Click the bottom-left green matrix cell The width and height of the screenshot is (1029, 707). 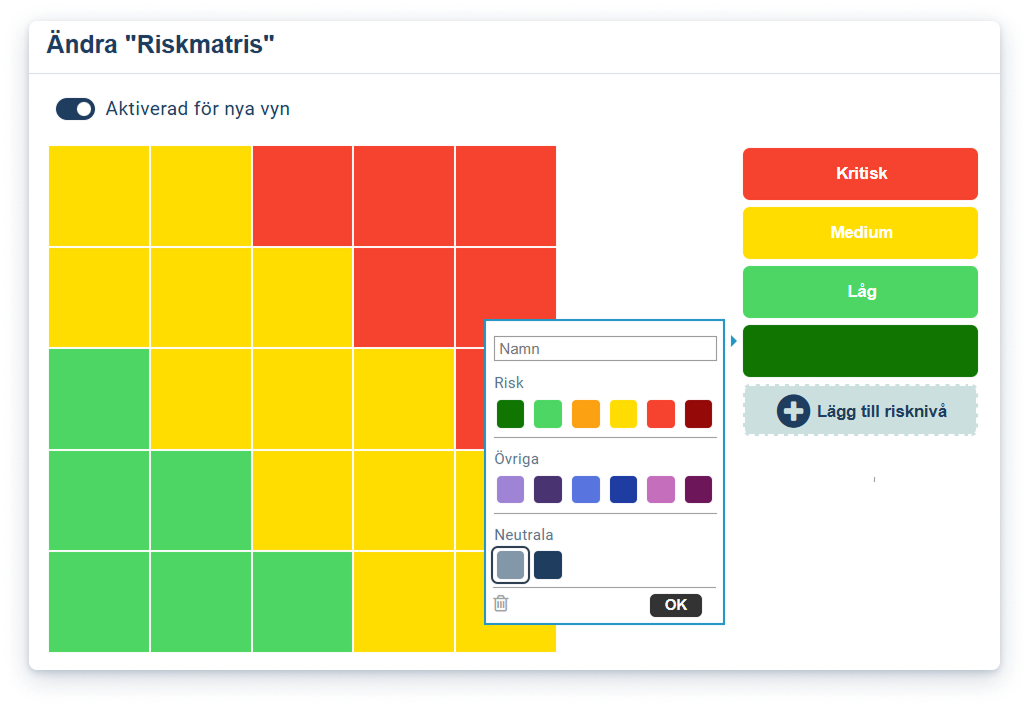click(99, 602)
